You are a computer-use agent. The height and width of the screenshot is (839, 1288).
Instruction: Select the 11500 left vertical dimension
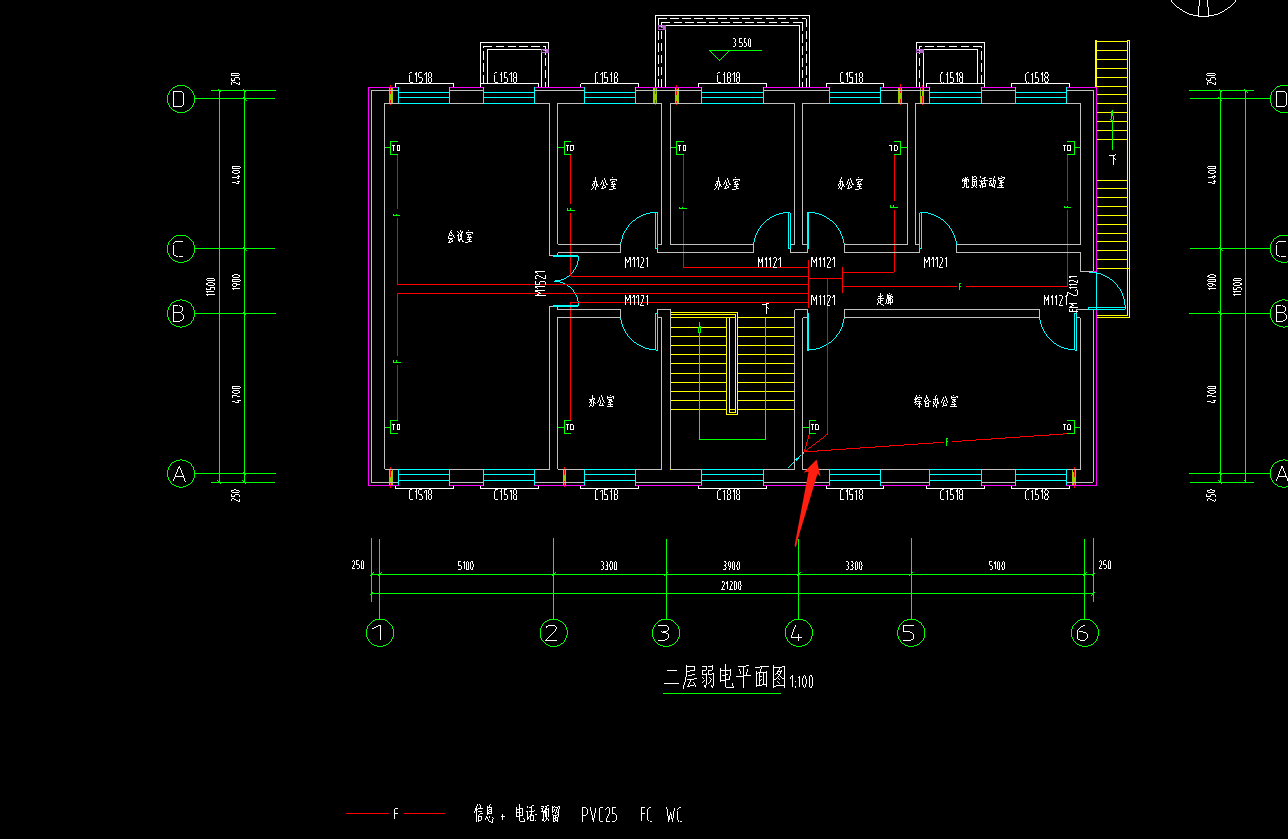(211, 286)
